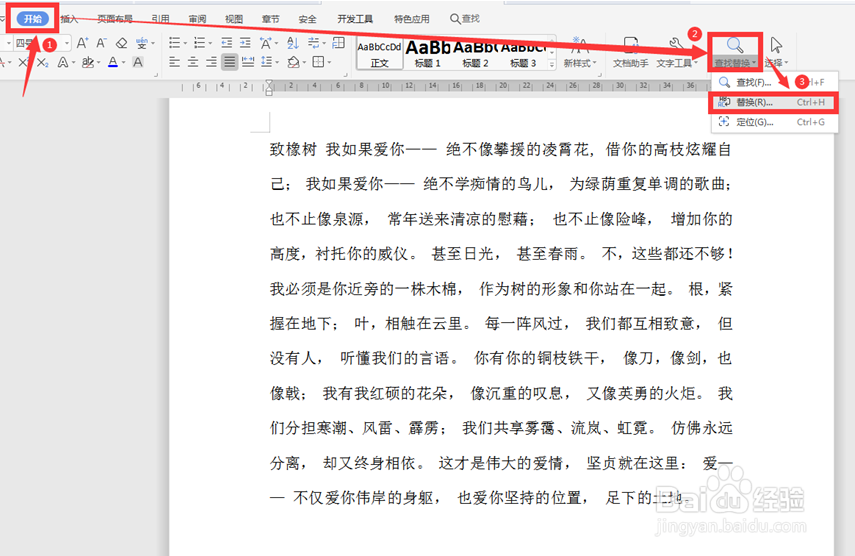Insert bulleted list

174,43
